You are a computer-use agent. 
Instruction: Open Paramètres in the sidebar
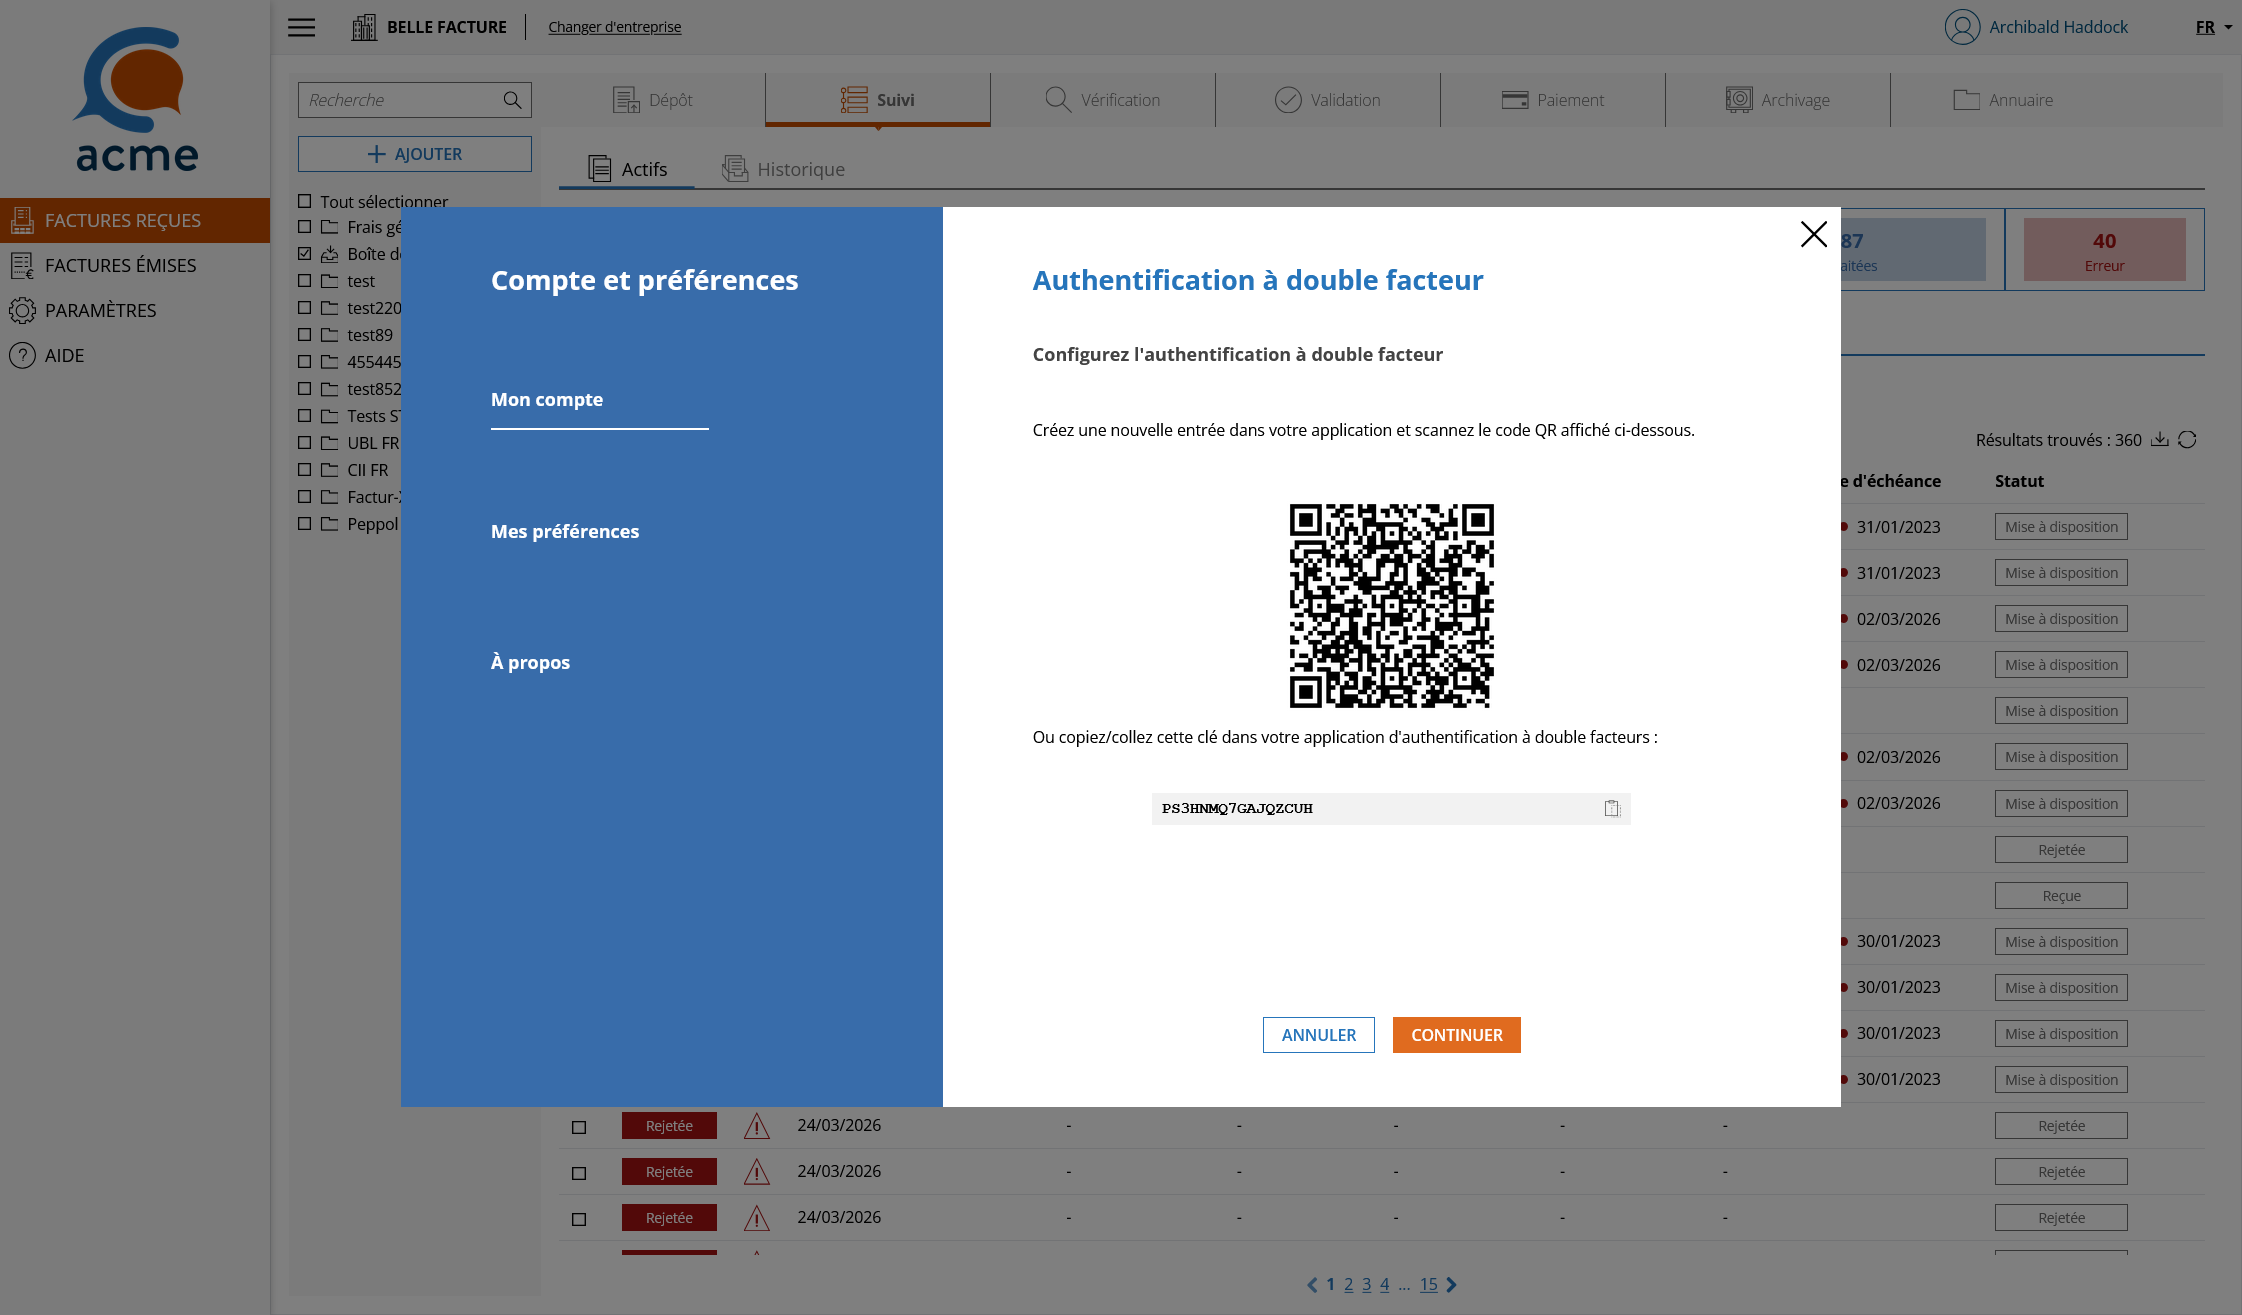[135, 310]
